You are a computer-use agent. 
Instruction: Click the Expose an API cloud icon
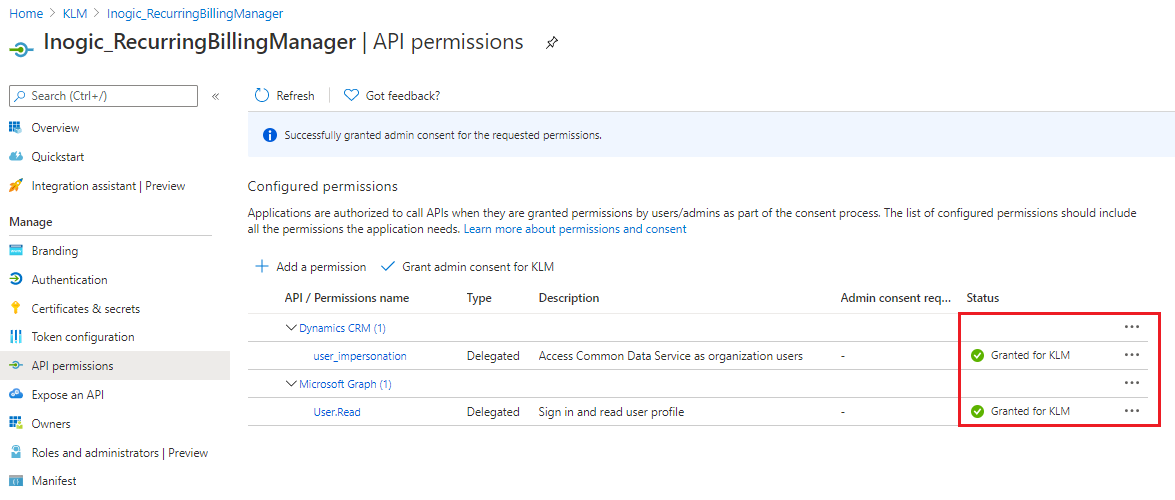point(16,394)
